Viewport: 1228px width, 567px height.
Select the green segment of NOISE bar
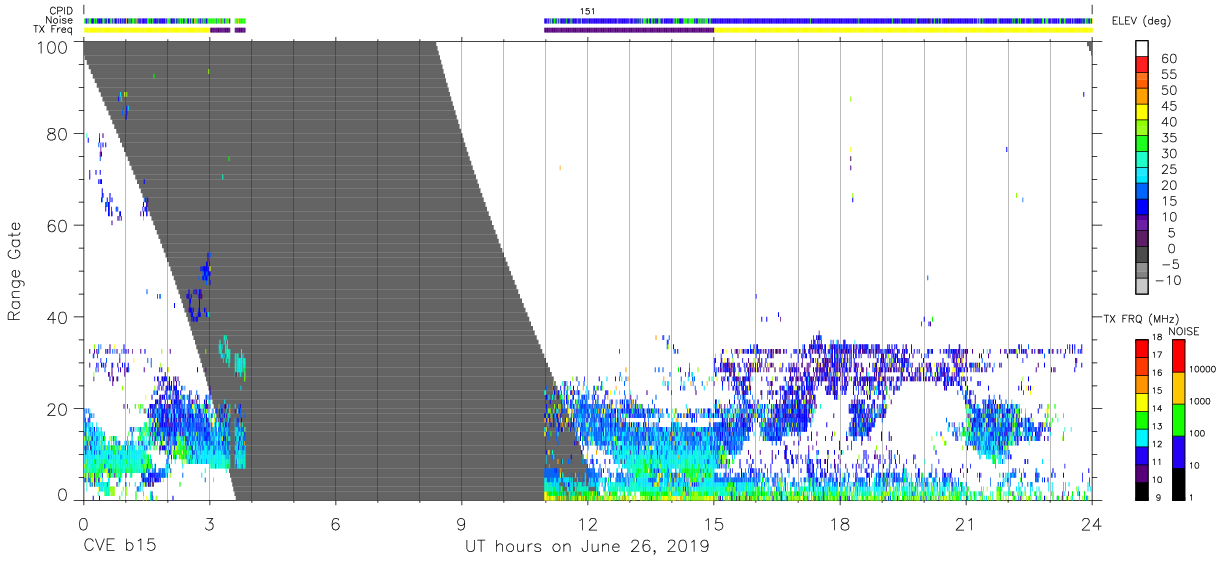pyautogui.click(x=1179, y=419)
